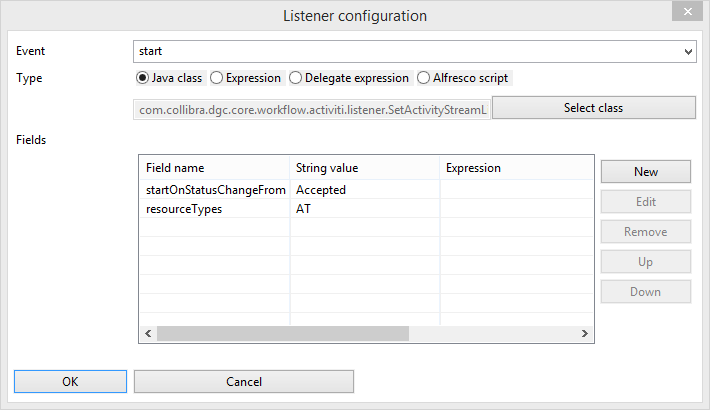Open the Event dropdown list

coord(414,51)
